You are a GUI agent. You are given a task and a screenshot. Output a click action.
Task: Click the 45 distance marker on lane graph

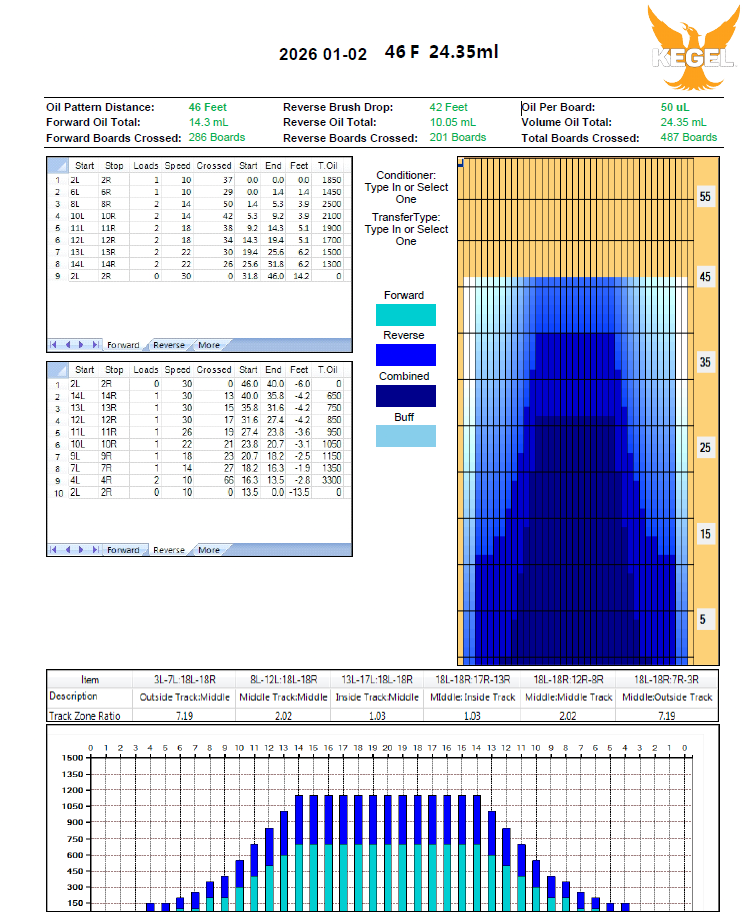click(704, 277)
